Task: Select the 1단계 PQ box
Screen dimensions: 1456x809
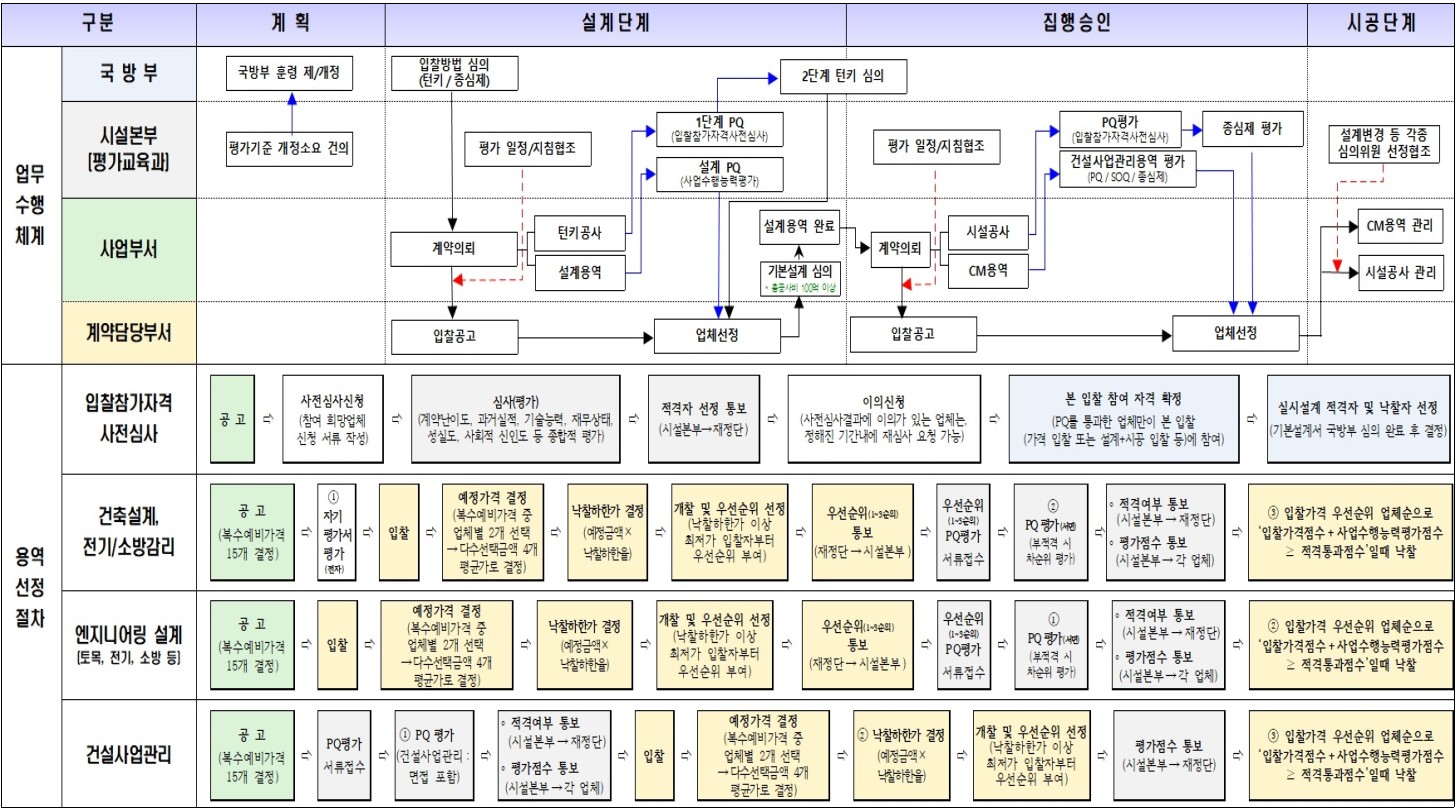Action: click(719, 128)
